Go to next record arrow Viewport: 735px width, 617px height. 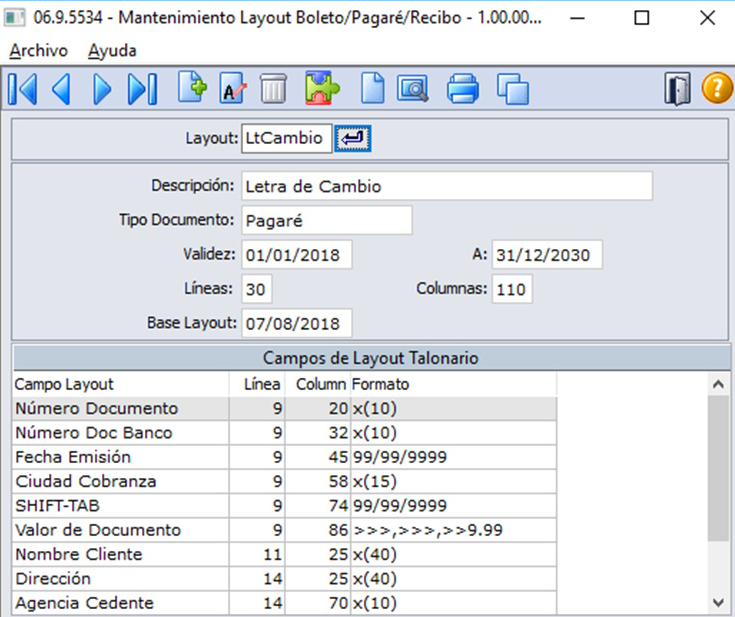click(x=102, y=89)
